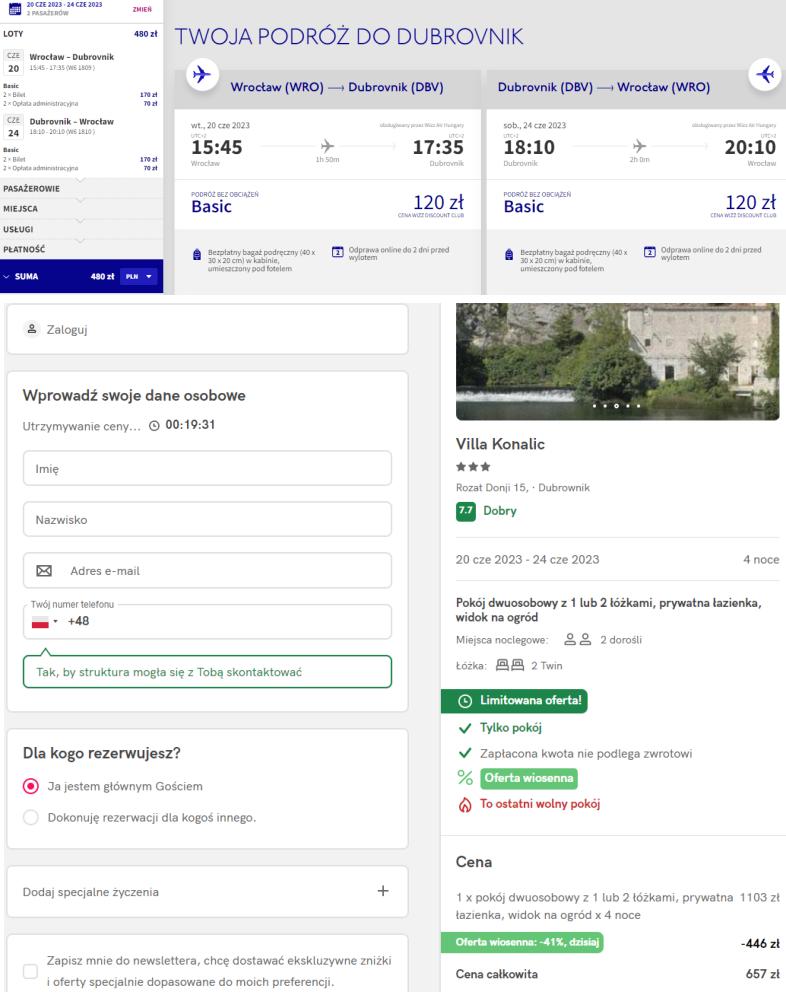The image size is (786, 993).
Task: Click the person icon next to Zaloguj
Action: click(32, 329)
